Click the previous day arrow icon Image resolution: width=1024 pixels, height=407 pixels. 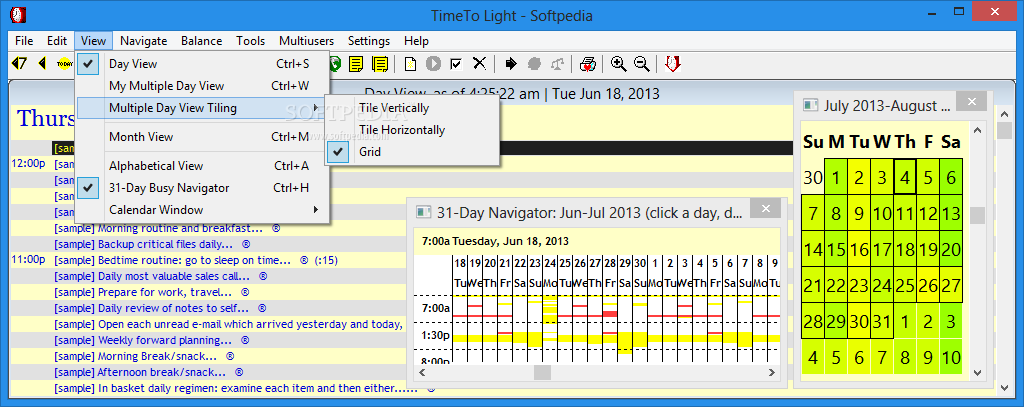[x=42, y=63]
